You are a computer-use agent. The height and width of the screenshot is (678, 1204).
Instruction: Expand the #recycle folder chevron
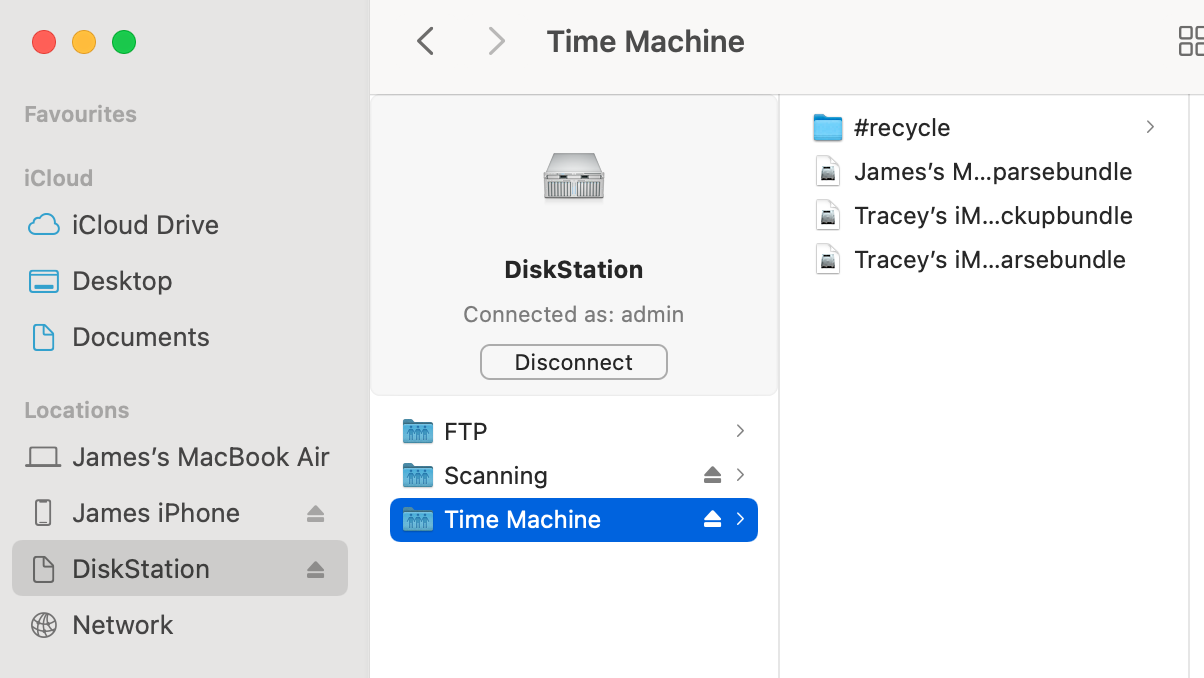coord(1150,127)
